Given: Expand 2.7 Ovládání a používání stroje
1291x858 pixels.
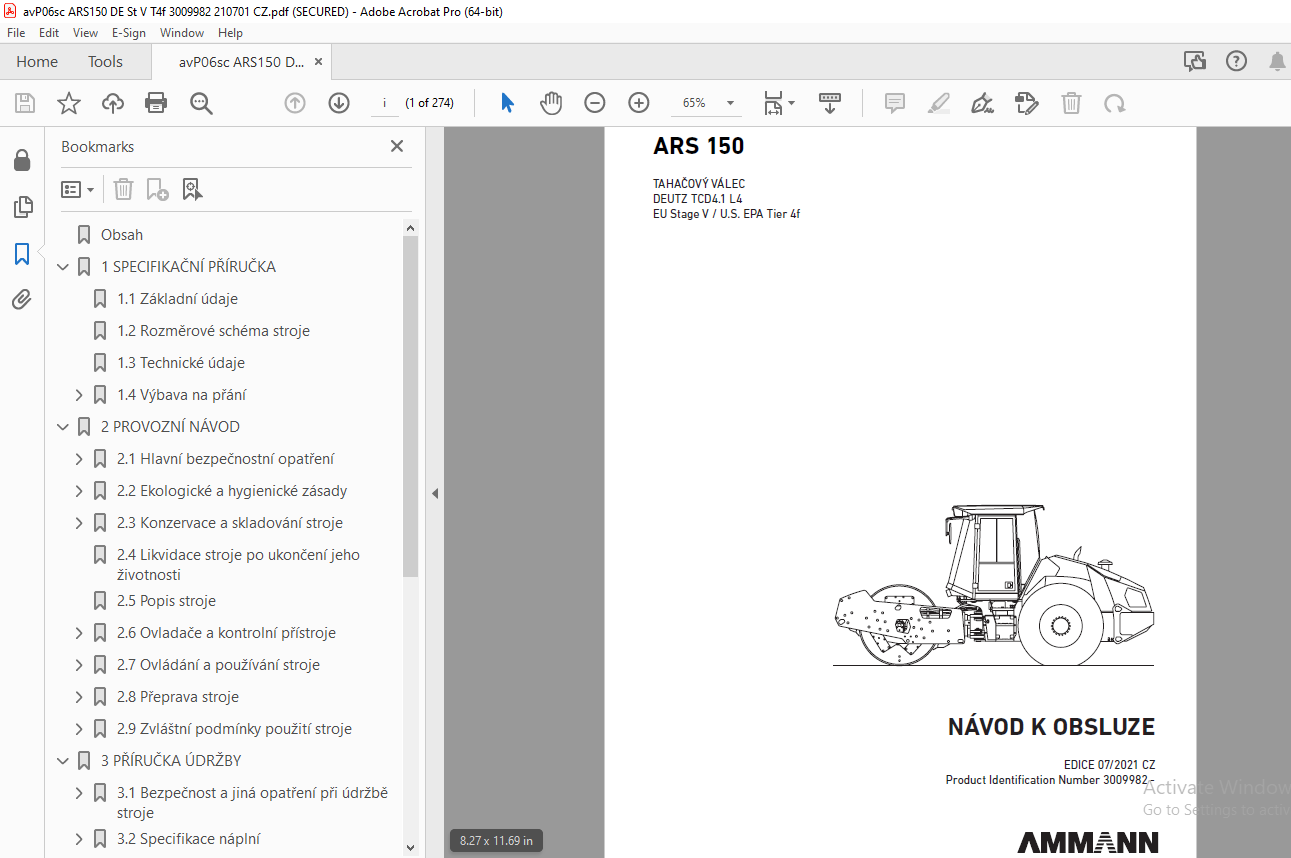Looking at the screenshot, I should point(79,665).
